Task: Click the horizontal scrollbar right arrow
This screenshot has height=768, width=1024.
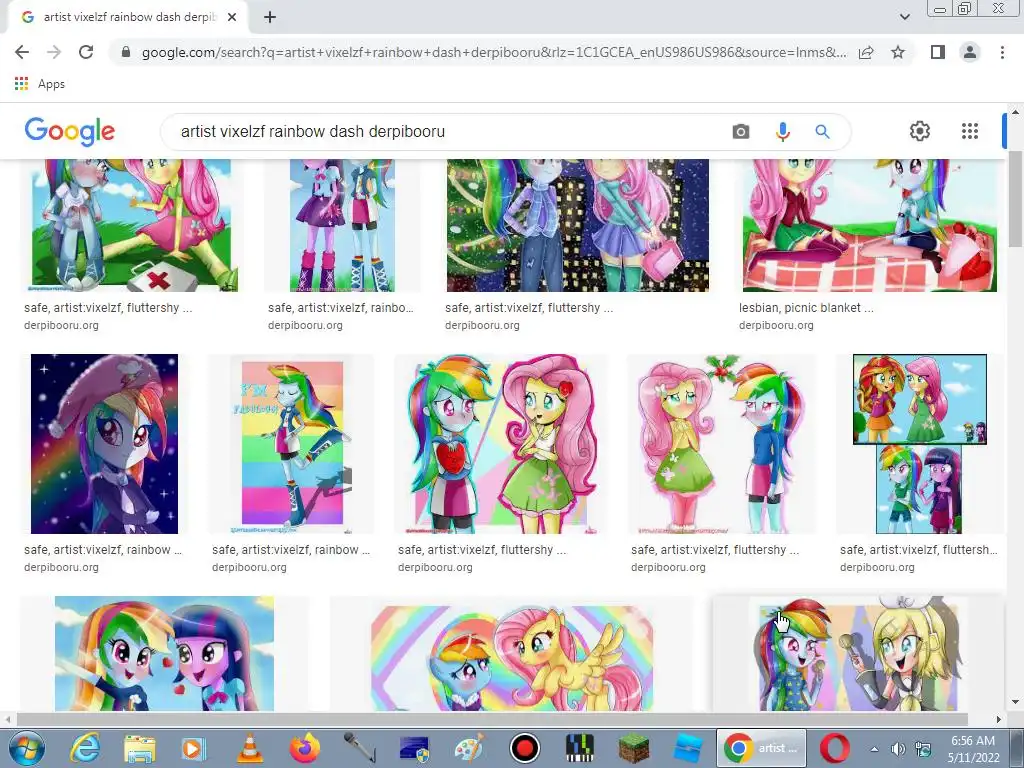Action: (999, 719)
